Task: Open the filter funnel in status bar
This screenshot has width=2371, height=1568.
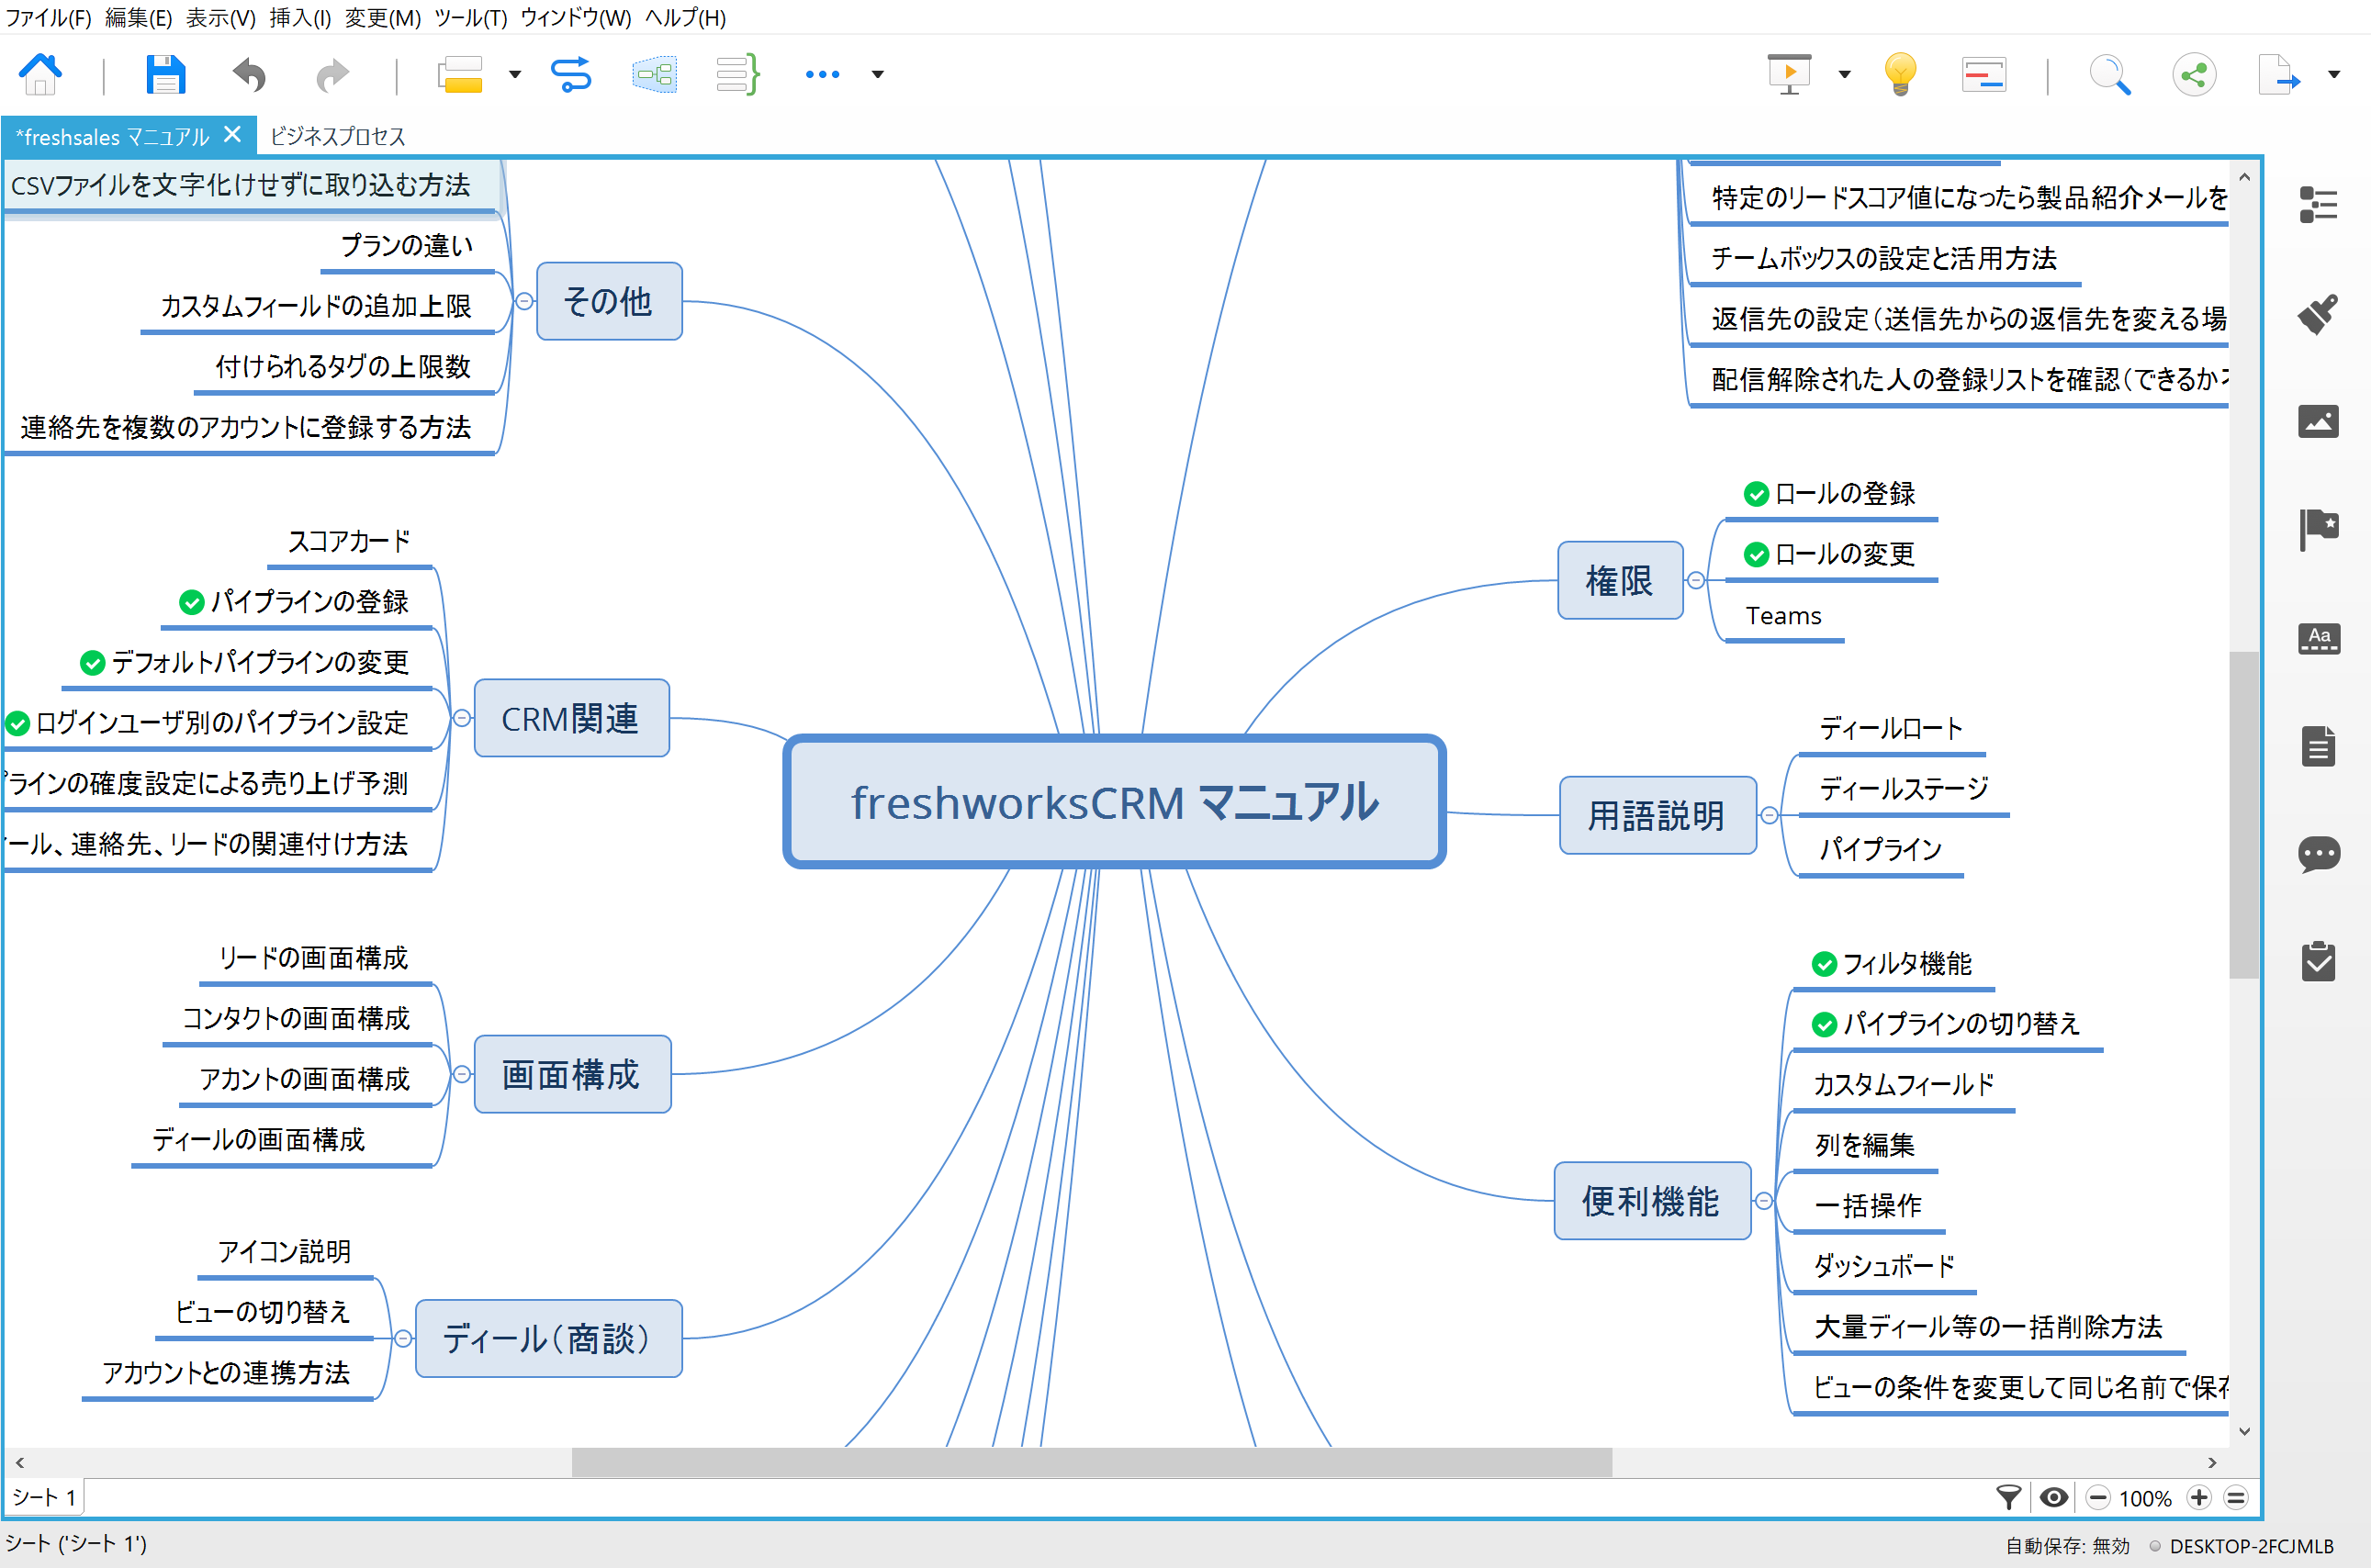Action: coord(2008,1497)
